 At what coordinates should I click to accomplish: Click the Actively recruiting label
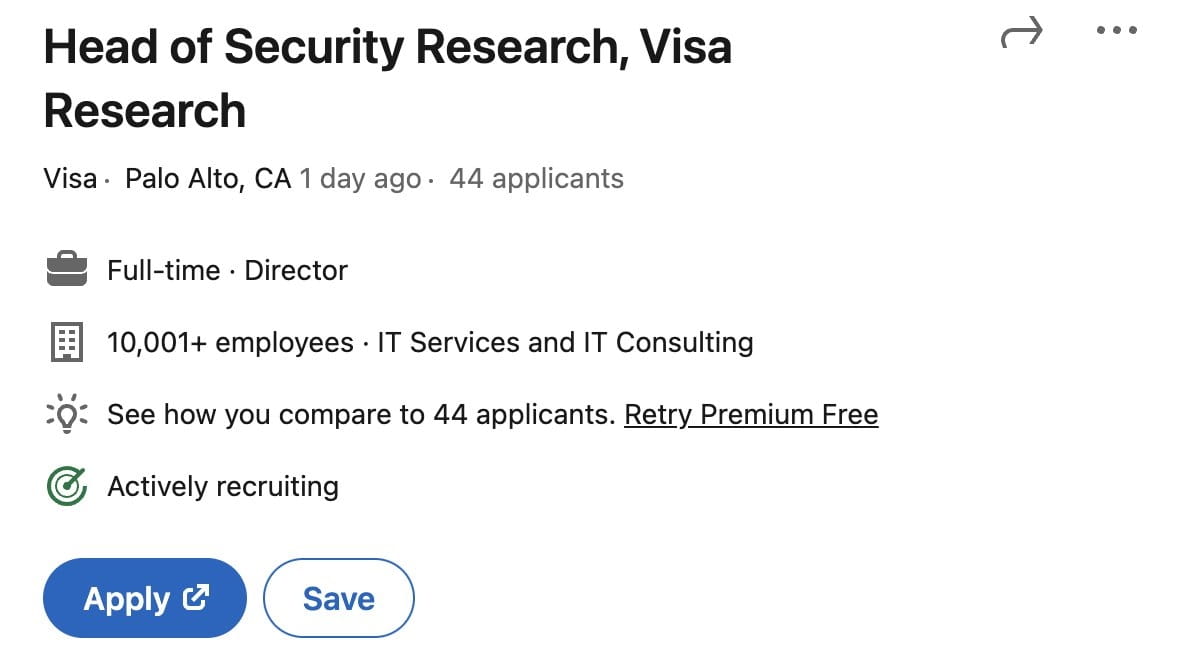(223, 487)
